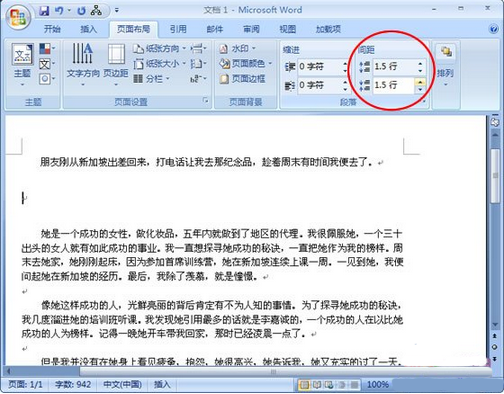Click the vertical scrollbar up arrow
504x394 pixels.
point(495,134)
